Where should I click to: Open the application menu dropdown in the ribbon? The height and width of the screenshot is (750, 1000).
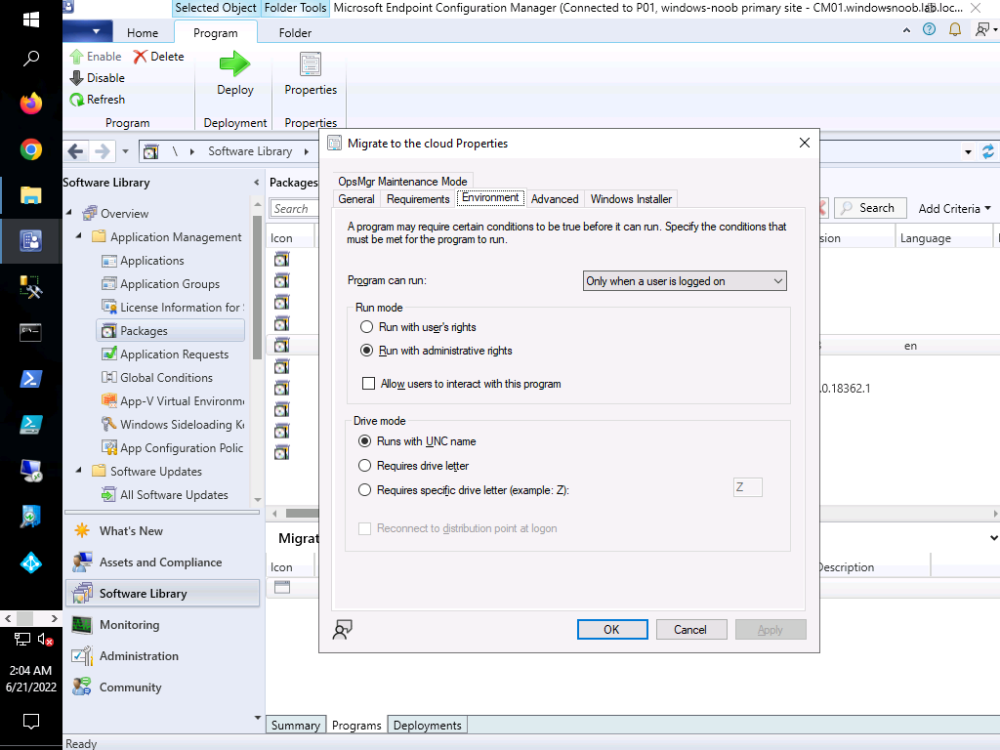coord(87,31)
